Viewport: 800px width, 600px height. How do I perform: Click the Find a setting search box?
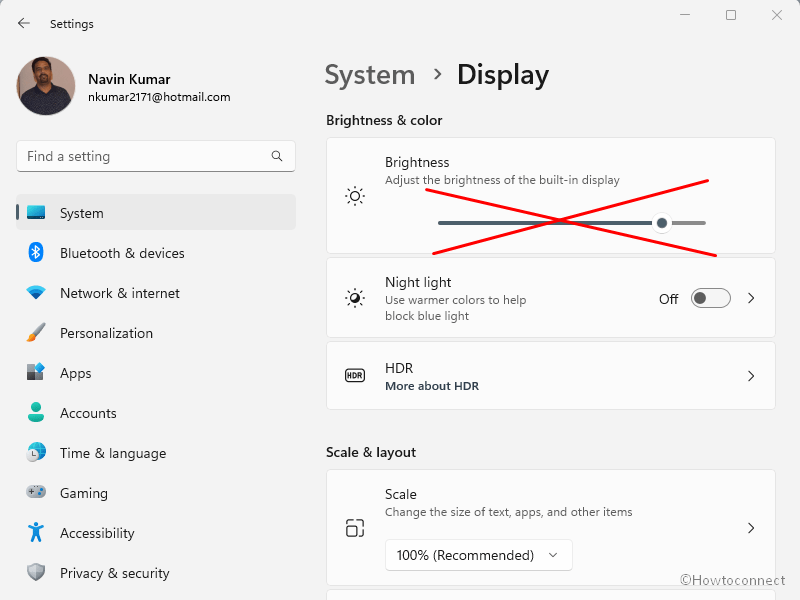coord(156,156)
